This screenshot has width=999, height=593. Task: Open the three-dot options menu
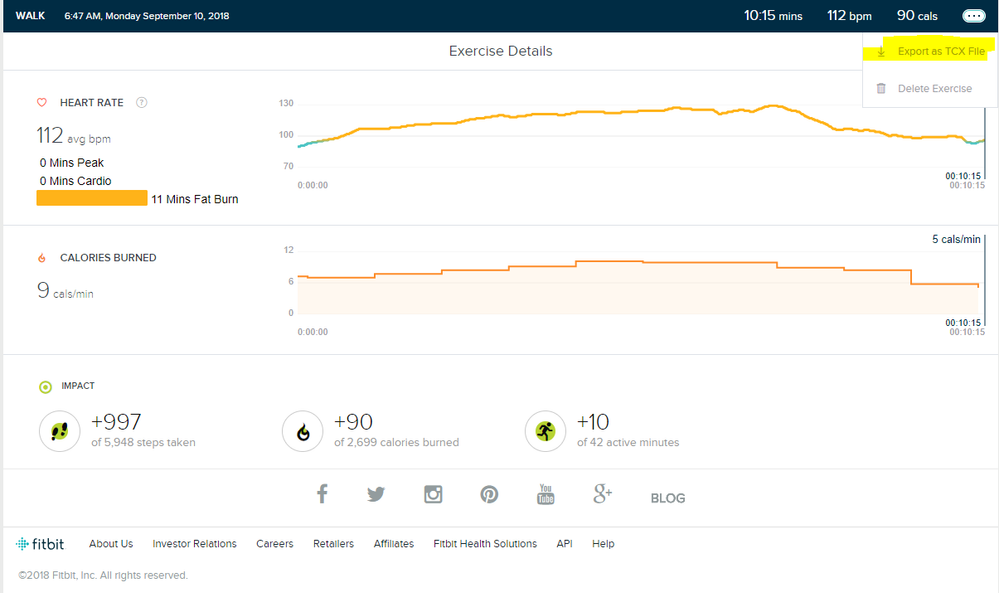(974, 16)
